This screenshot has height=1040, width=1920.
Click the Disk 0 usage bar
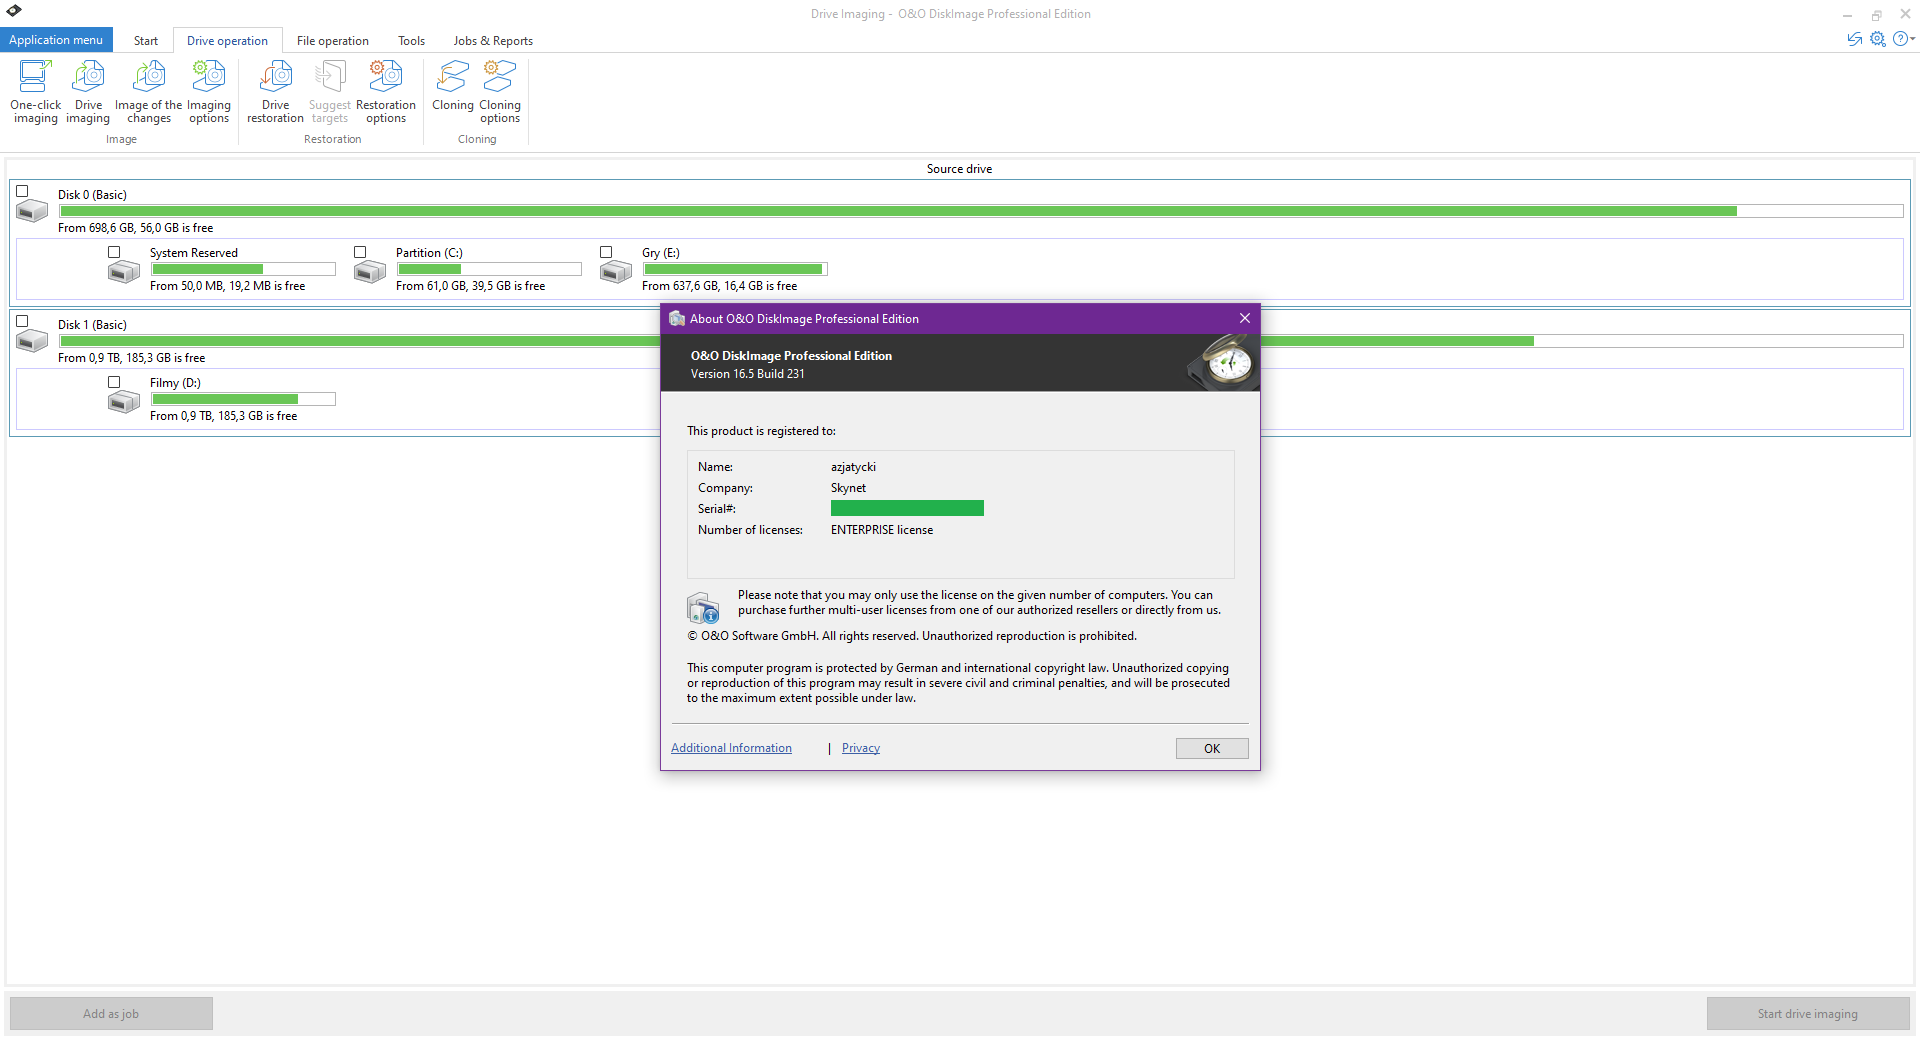tap(981, 211)
